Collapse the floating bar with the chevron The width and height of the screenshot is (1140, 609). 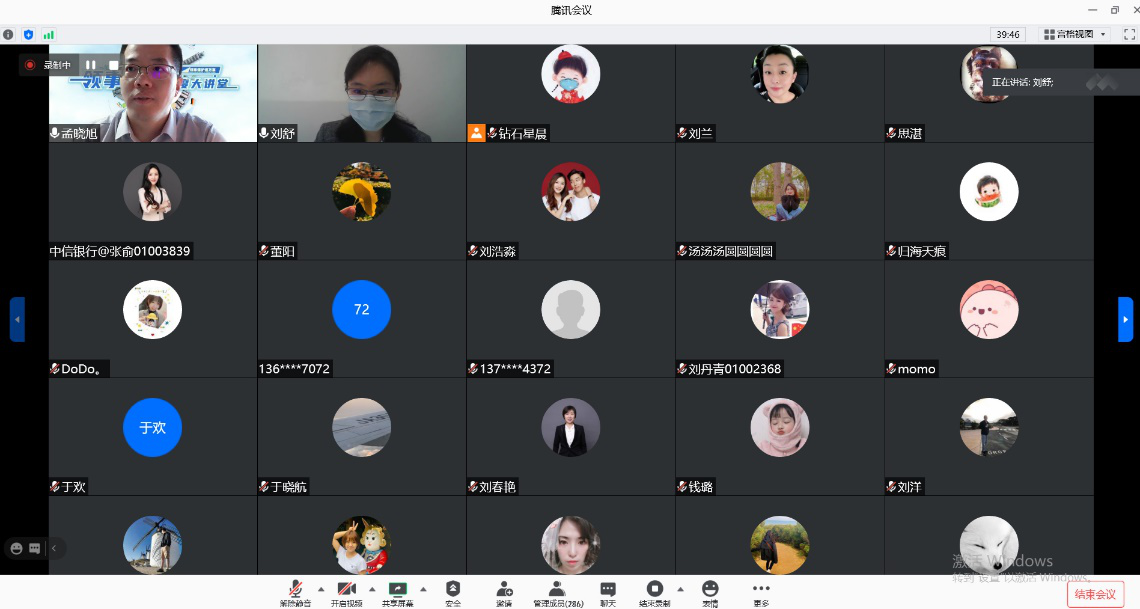coord(54,549)
